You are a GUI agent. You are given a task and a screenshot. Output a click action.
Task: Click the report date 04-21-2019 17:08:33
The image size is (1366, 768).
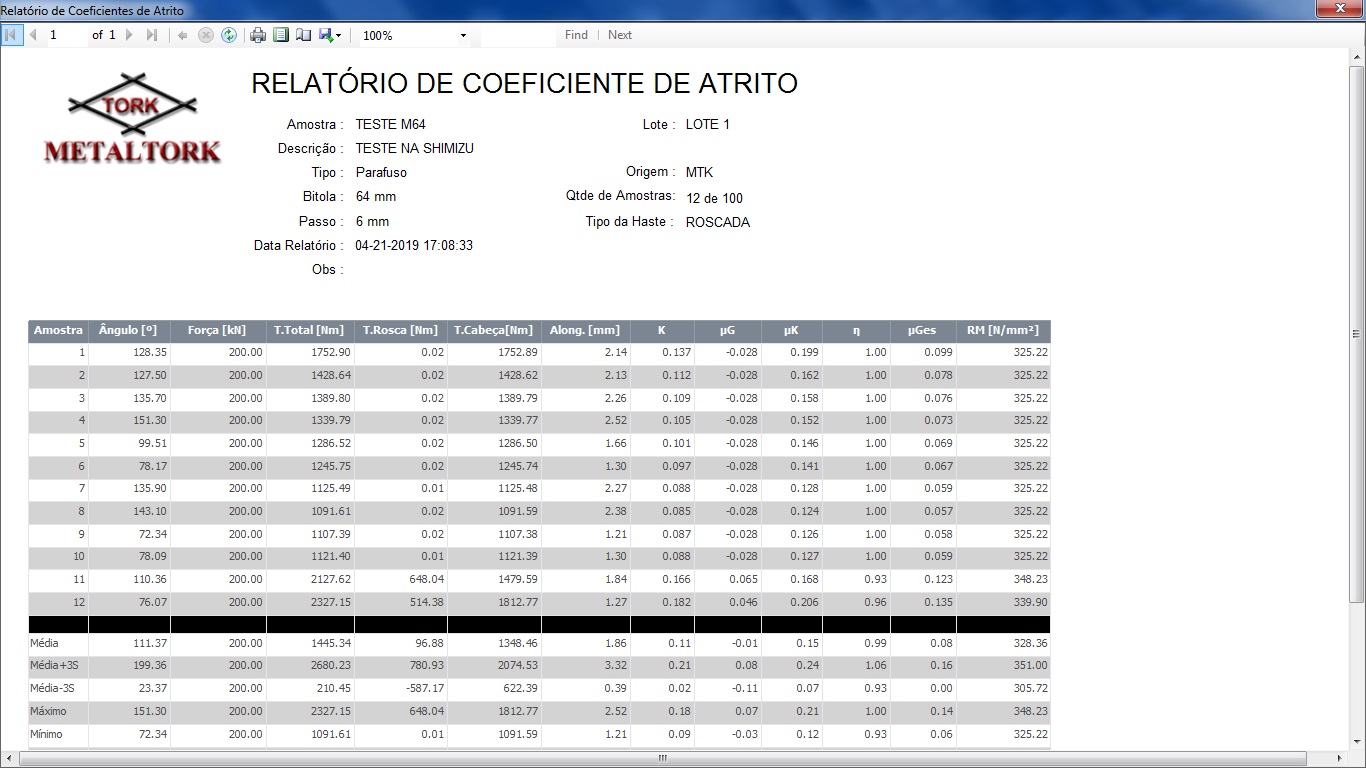pos(414,245)
